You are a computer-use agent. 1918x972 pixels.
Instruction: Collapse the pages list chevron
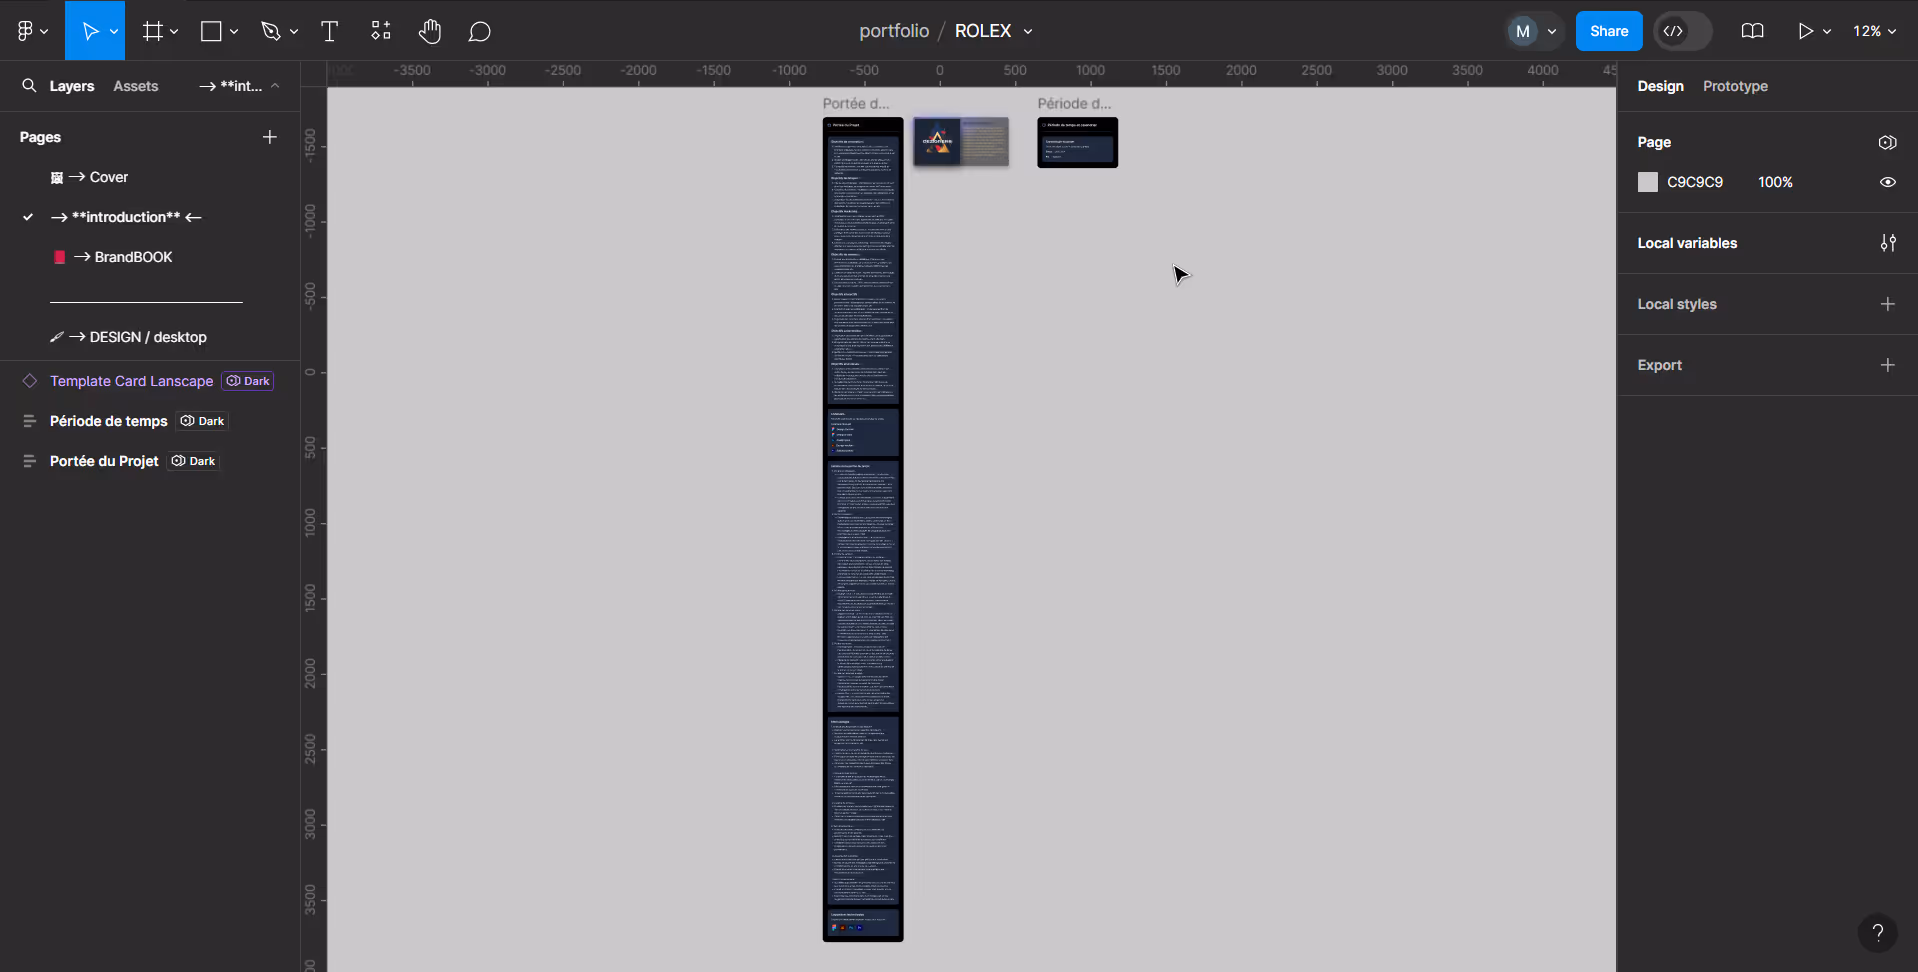[275, 86]
